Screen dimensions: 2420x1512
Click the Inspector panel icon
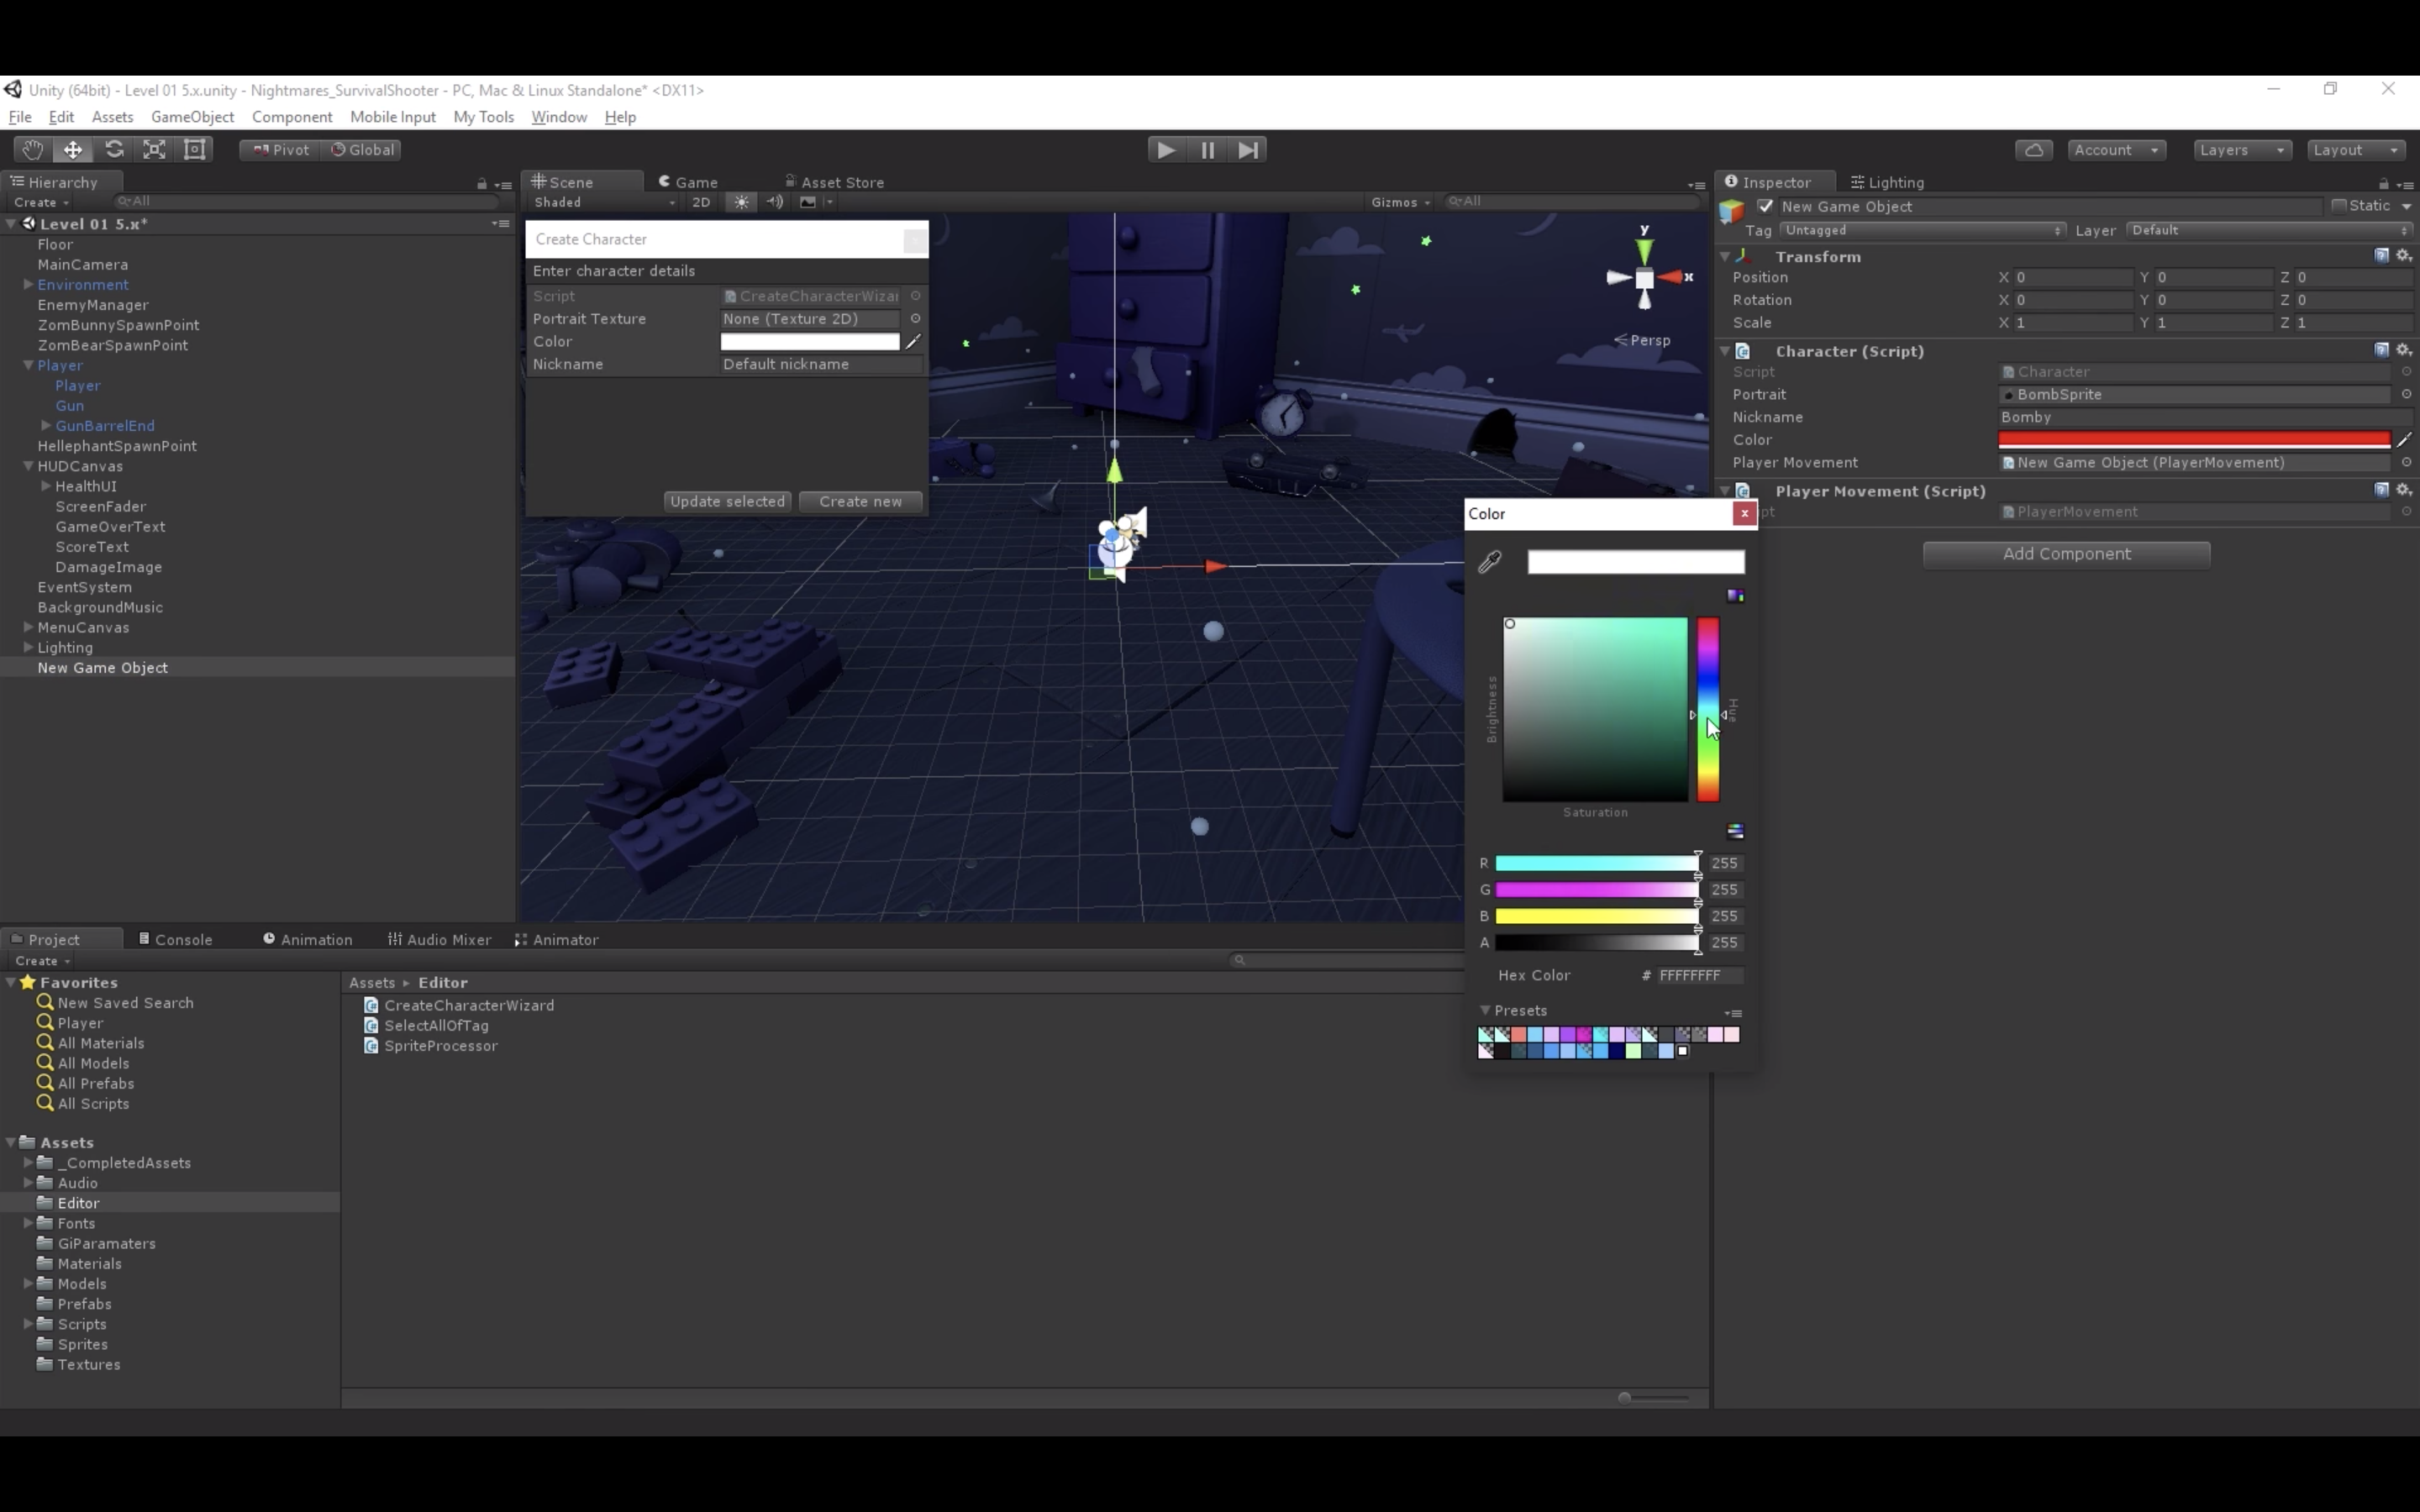(x=1732, y=181)
